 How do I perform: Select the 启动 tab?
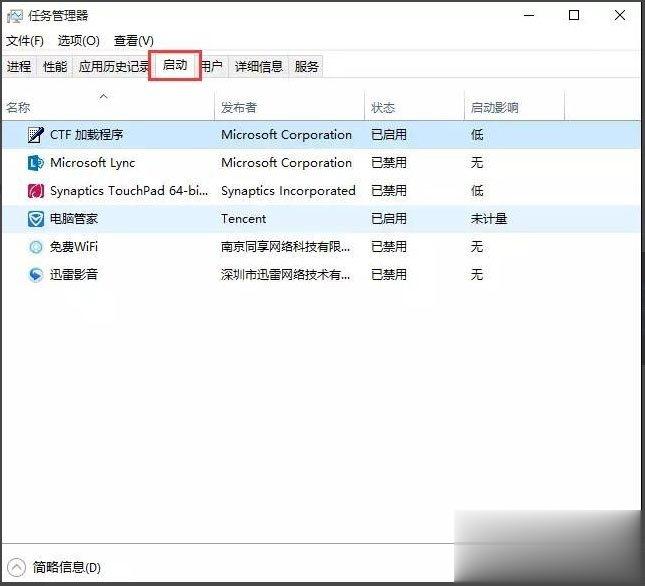point(175,65)
